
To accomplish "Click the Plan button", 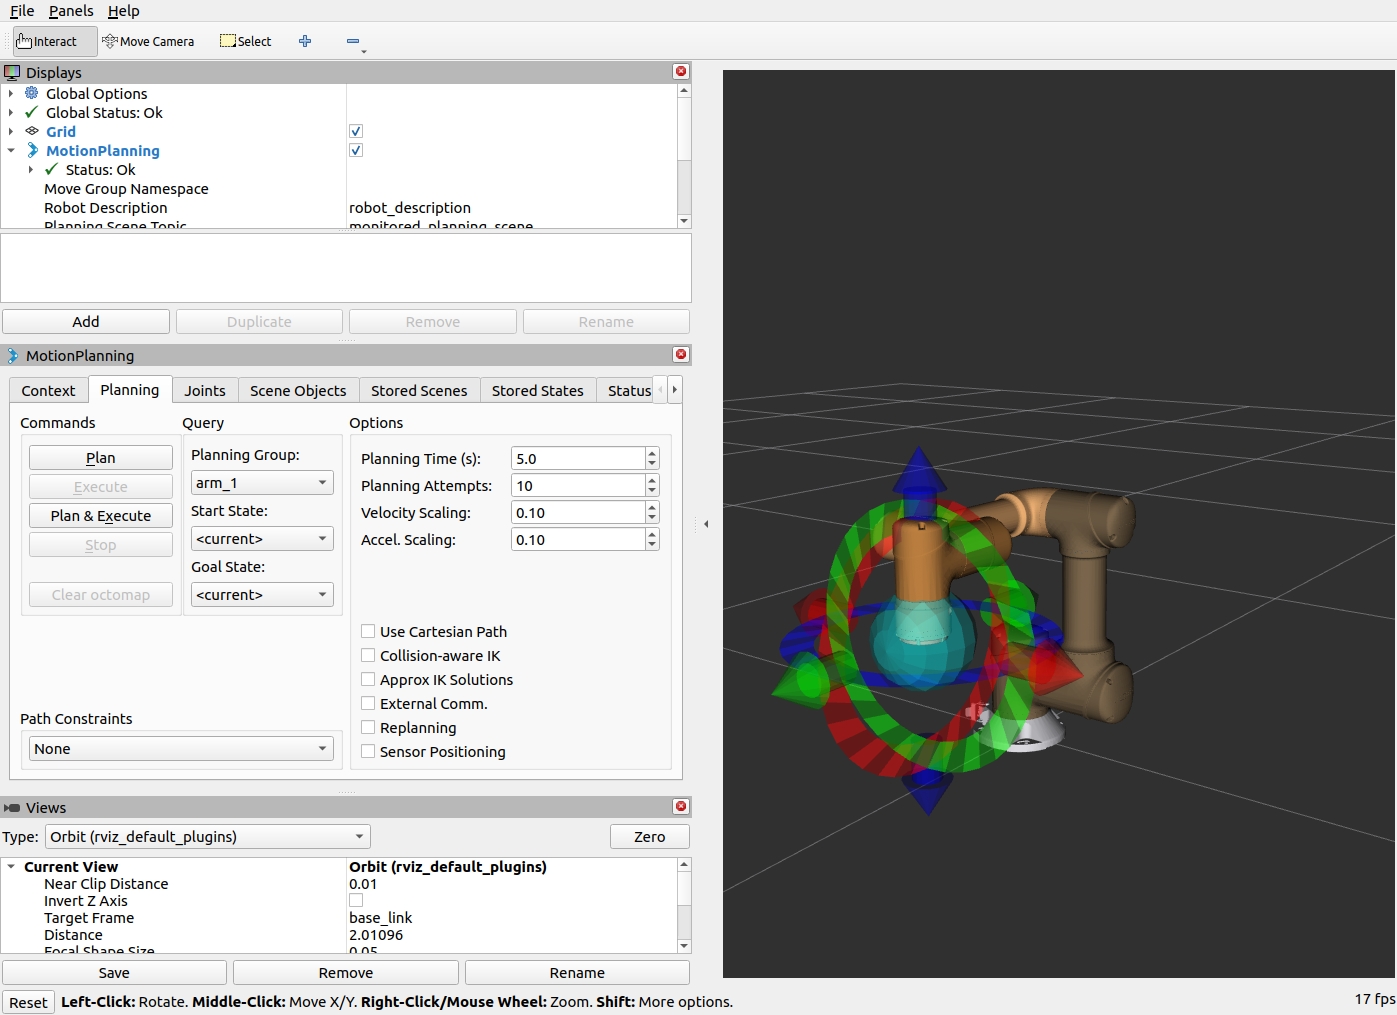I will (x=101, y=458).
